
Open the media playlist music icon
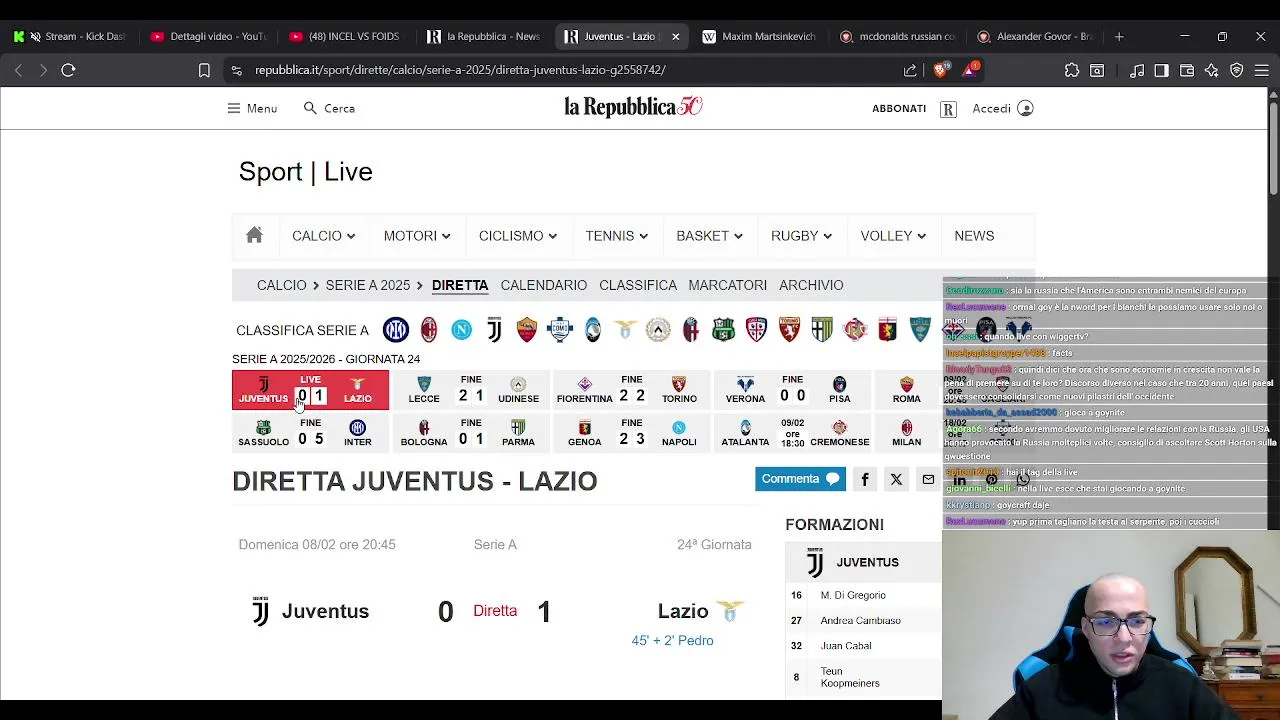(x=1137, y=70)
